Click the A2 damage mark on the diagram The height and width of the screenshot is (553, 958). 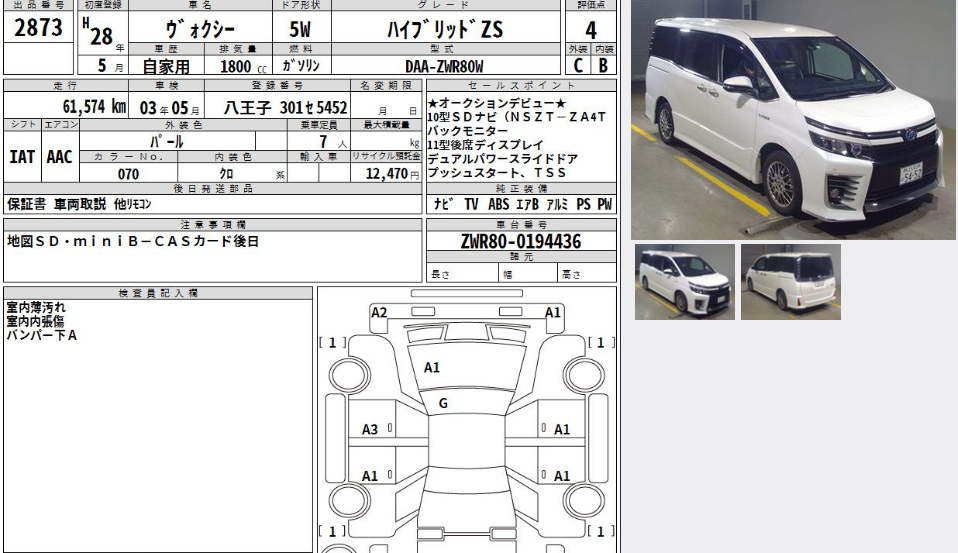click(379, 313)
